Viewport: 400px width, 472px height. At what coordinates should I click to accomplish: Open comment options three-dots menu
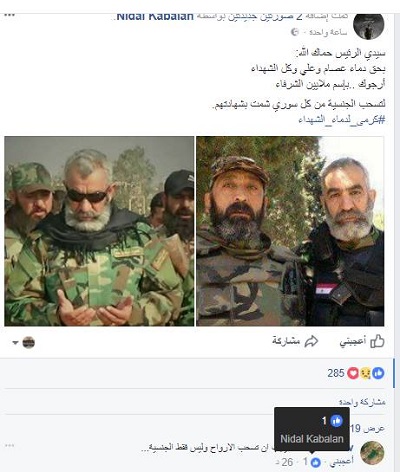click(x=10, y=445)
